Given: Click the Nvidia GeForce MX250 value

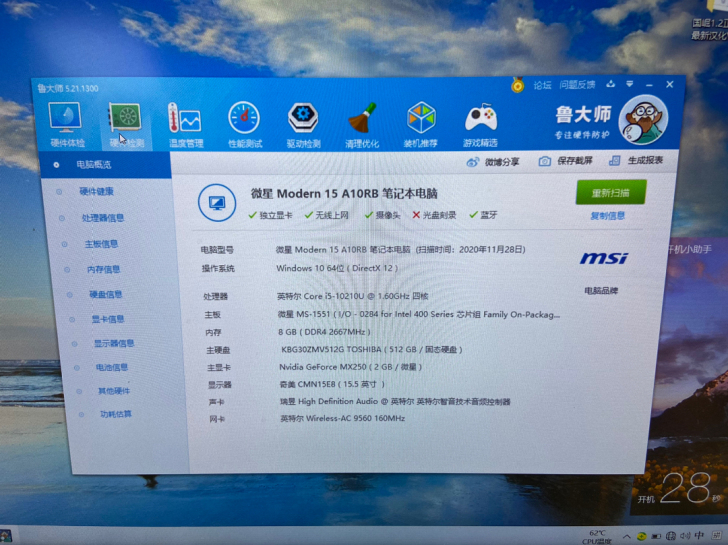Looking at the screenshot, I should 351,367.
